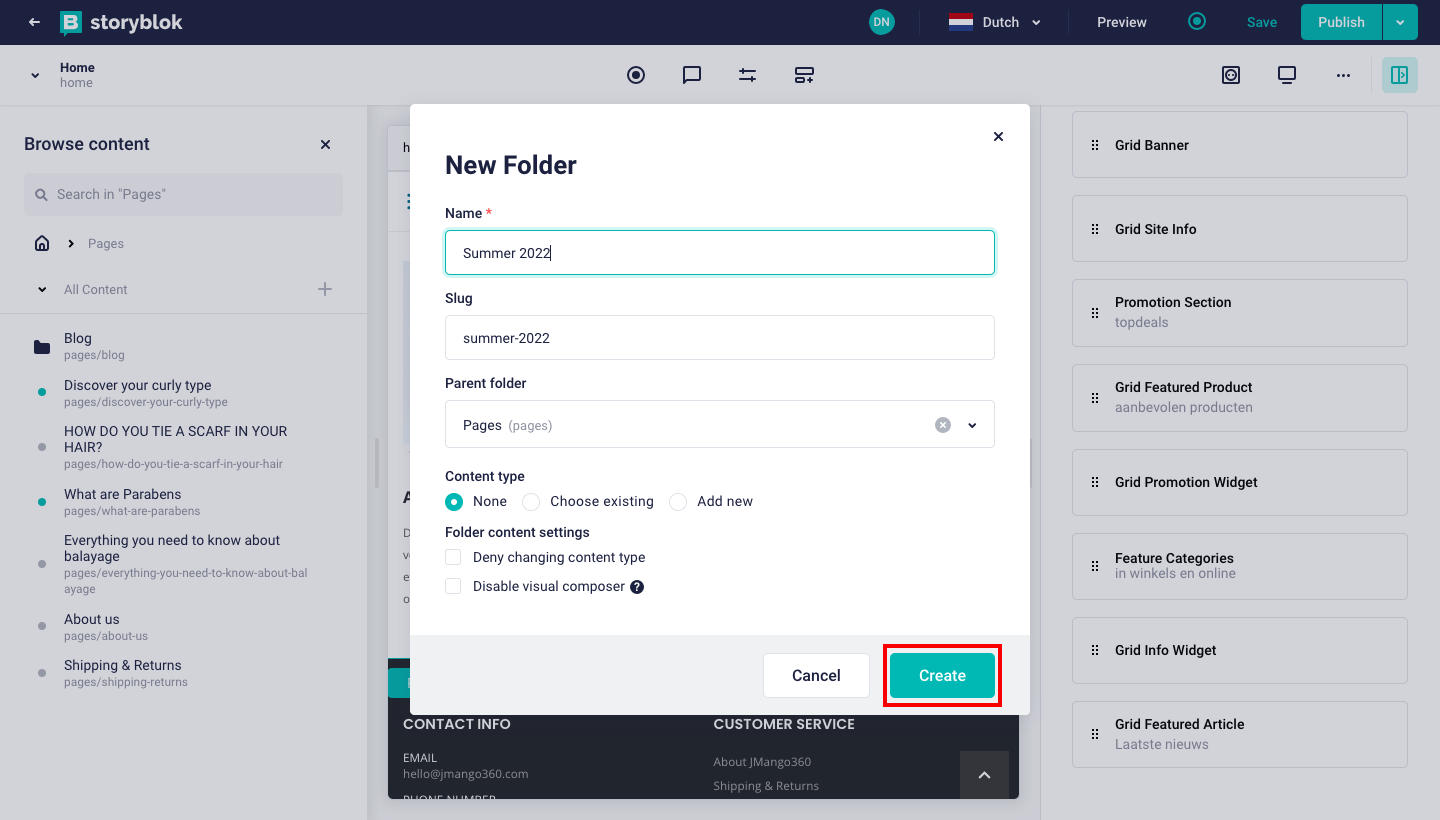Screen dimensions: 1440x820
Task: Click into the Slug input field
Action: tap(719, 338)
